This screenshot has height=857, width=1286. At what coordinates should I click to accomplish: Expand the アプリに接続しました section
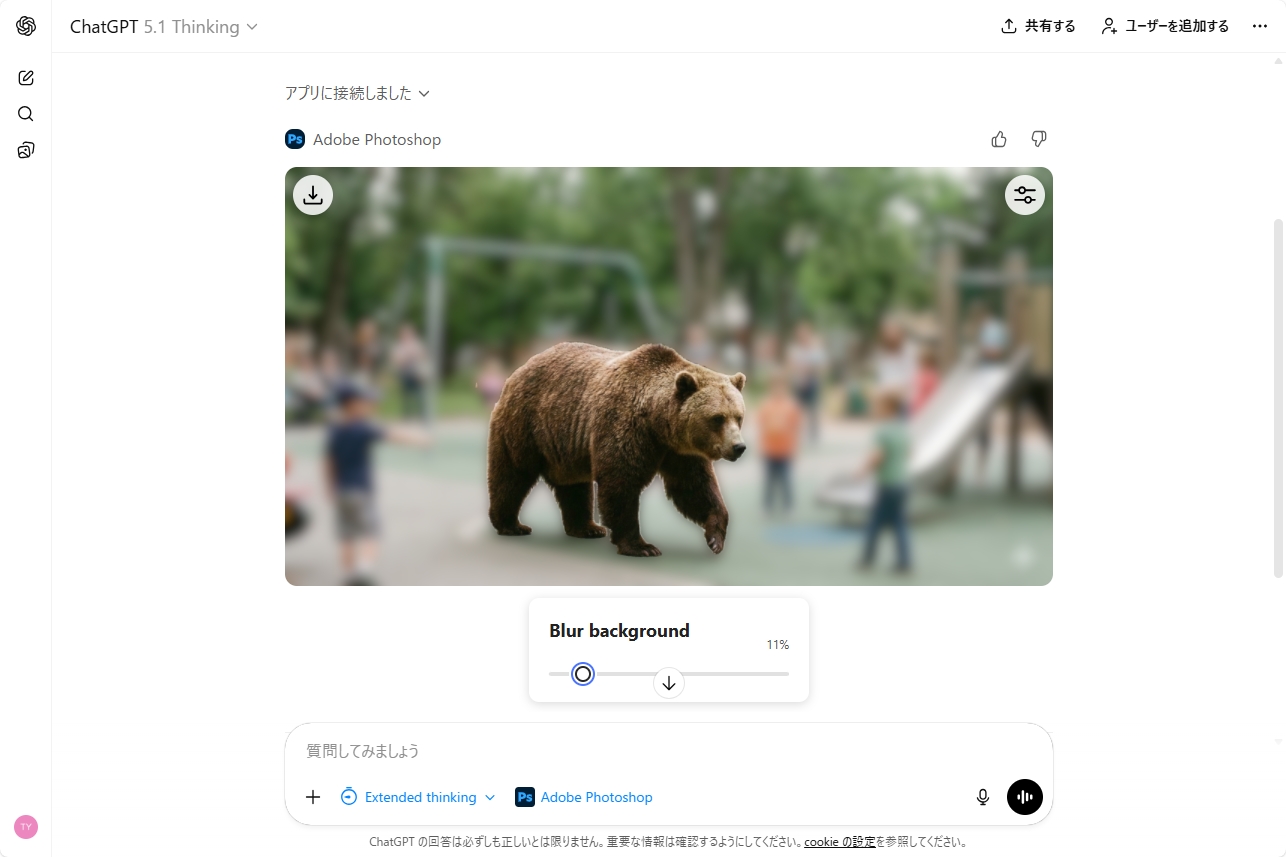357,93
